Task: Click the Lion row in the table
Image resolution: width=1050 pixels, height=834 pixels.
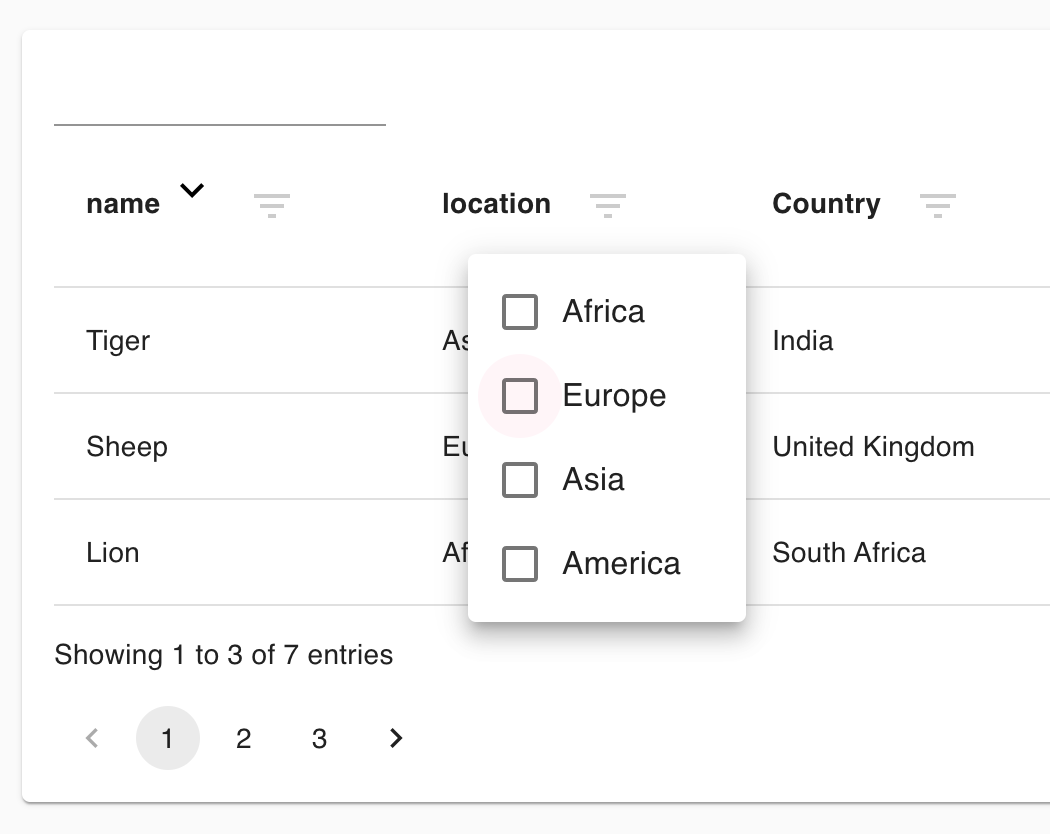Action: tap(112, 552)
